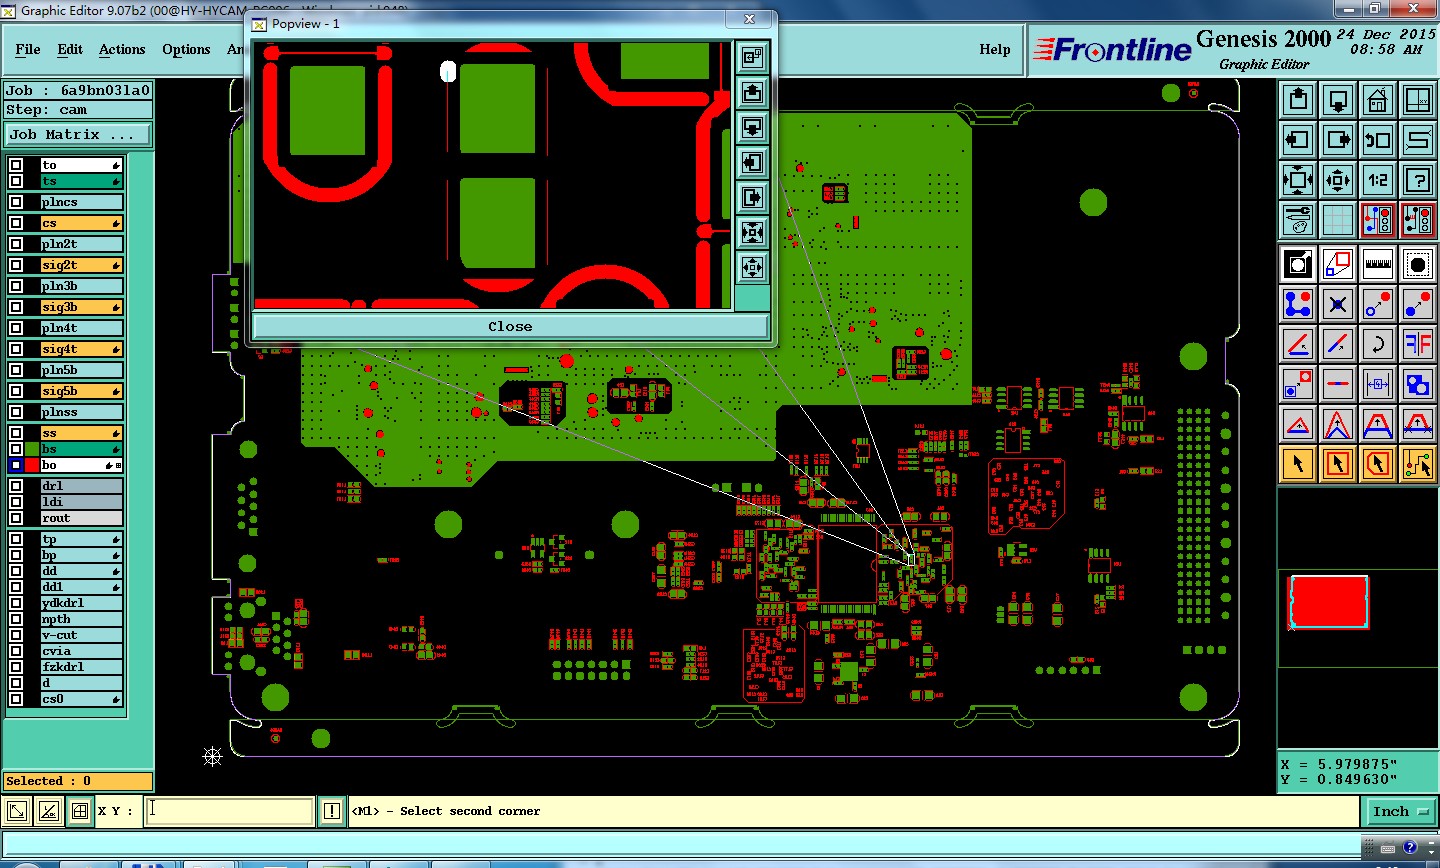Click the pan up icon in Popview
Image resolution: width=1440 pixels, height=868 pixels.
point(752,93)
